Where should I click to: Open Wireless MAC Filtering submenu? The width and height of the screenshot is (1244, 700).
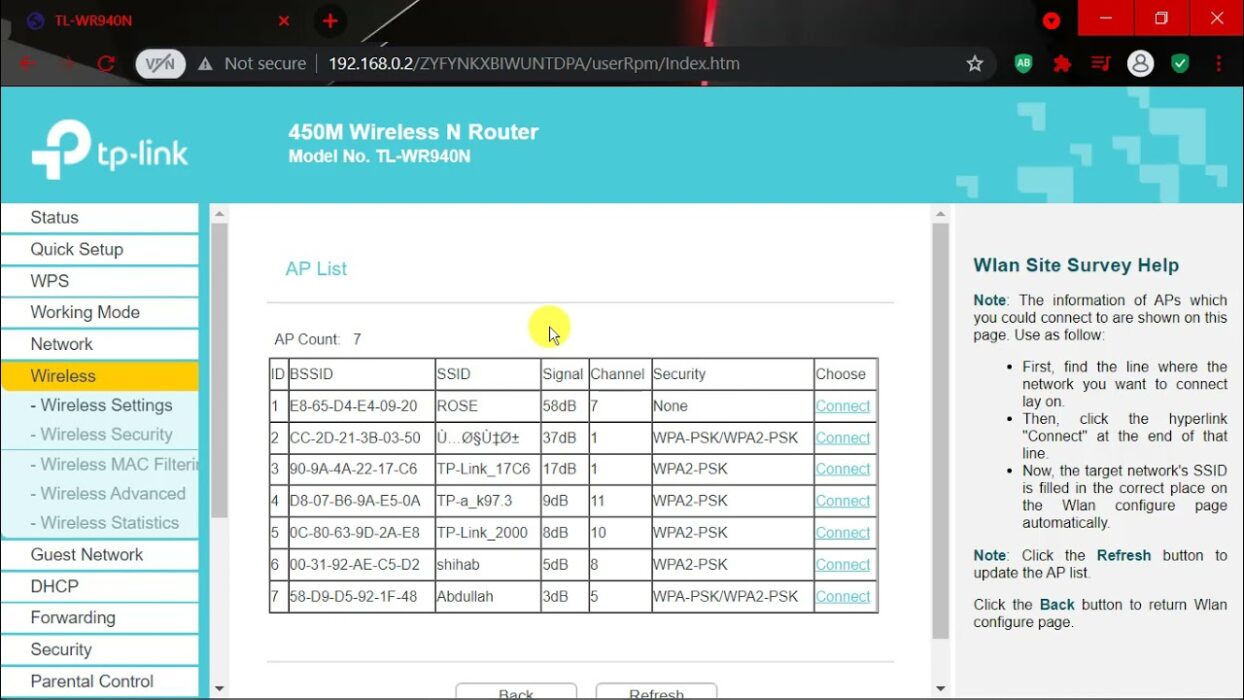pos(114,464)
